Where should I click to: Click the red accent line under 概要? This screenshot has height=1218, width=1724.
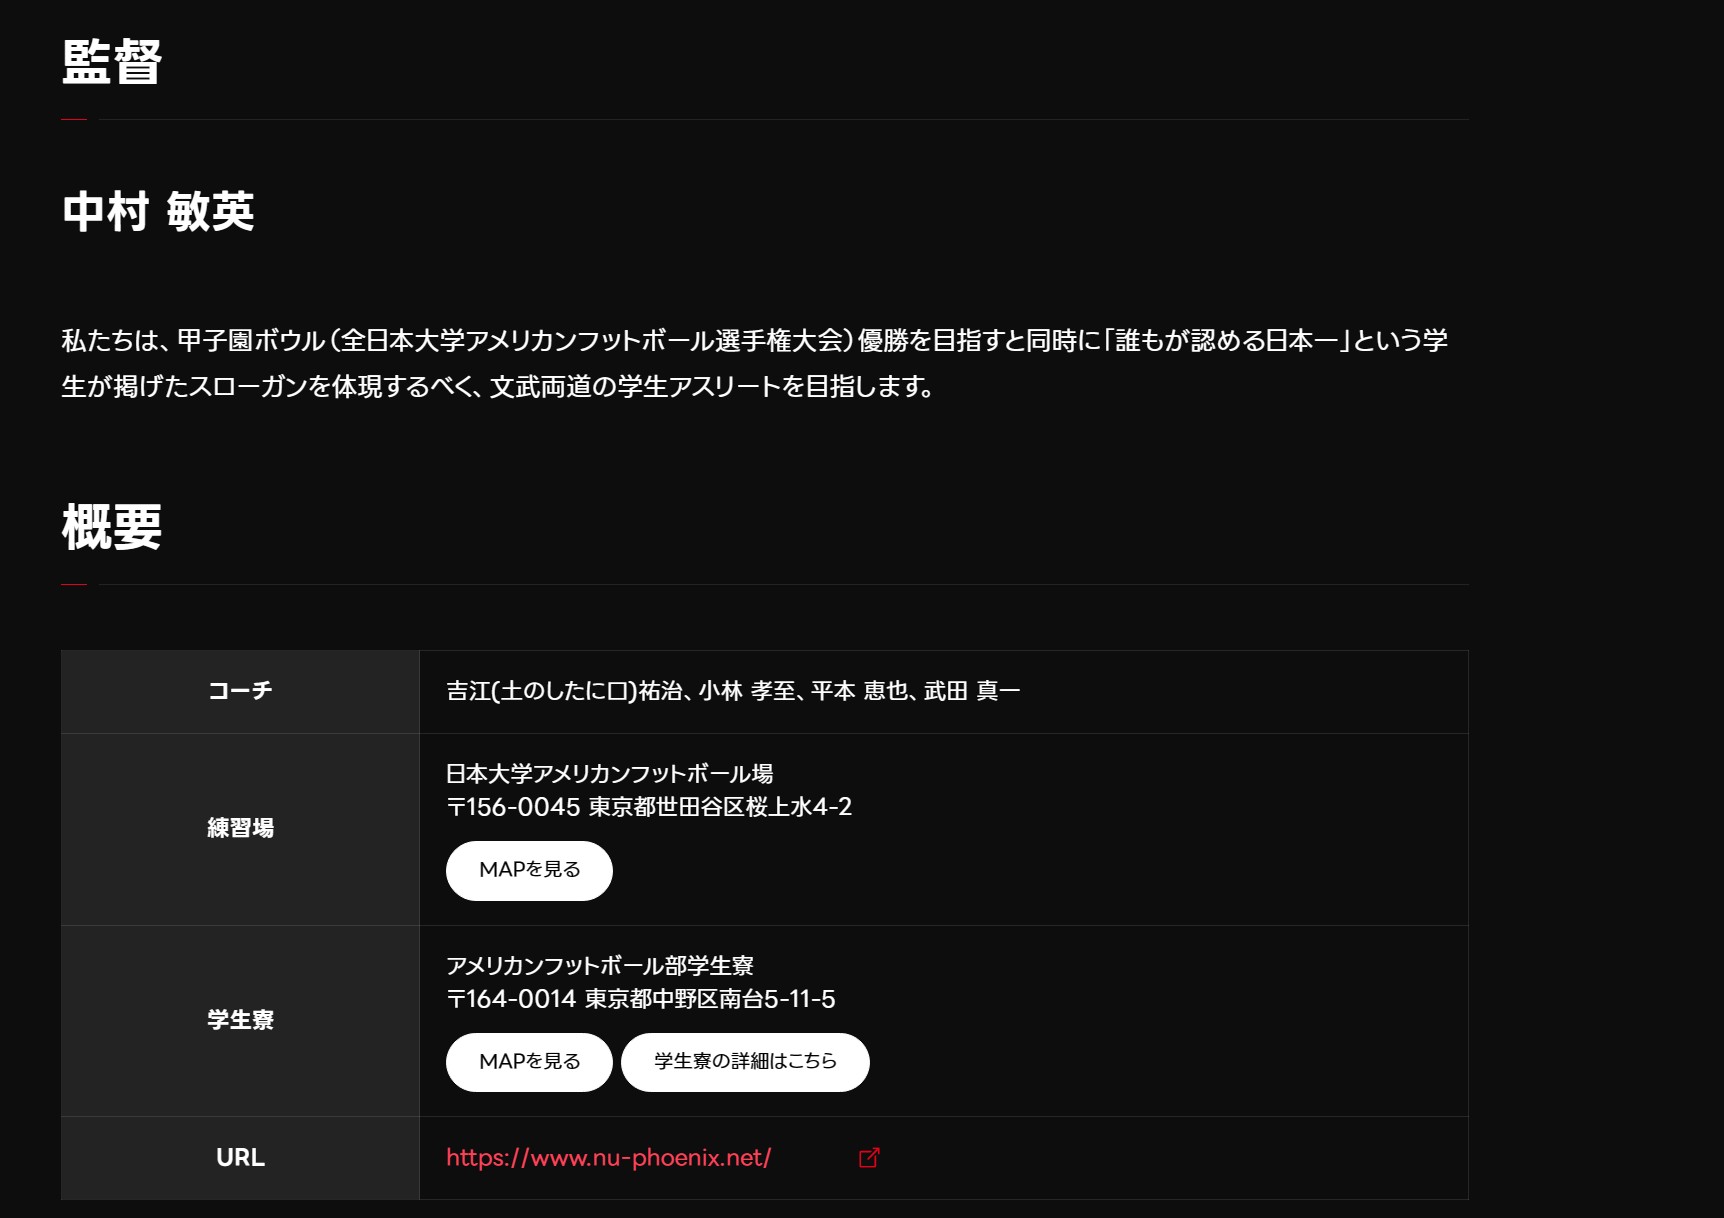pos(74,584)
